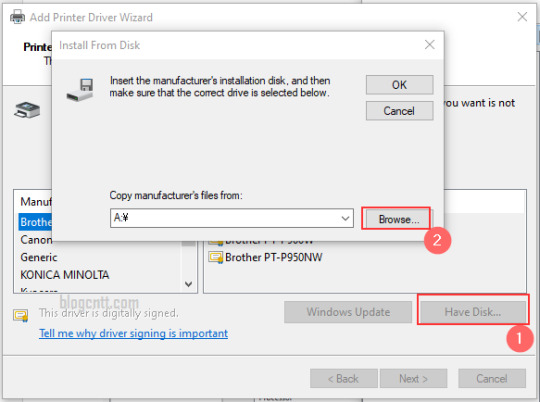Select Canon in the manufacturer list

(x=36, y=240)
